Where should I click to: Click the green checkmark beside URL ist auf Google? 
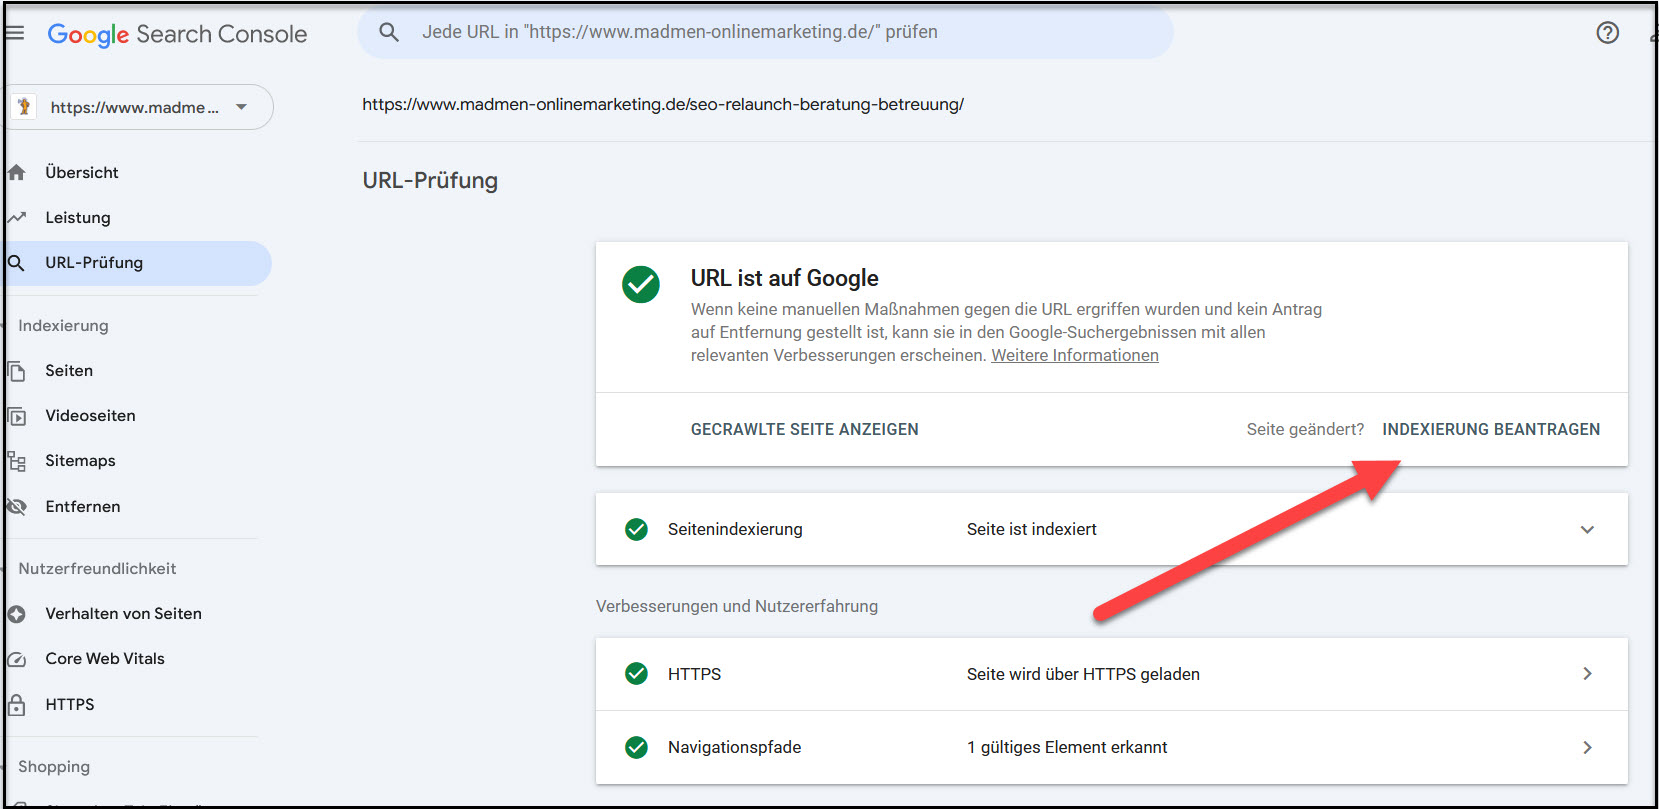641,284
